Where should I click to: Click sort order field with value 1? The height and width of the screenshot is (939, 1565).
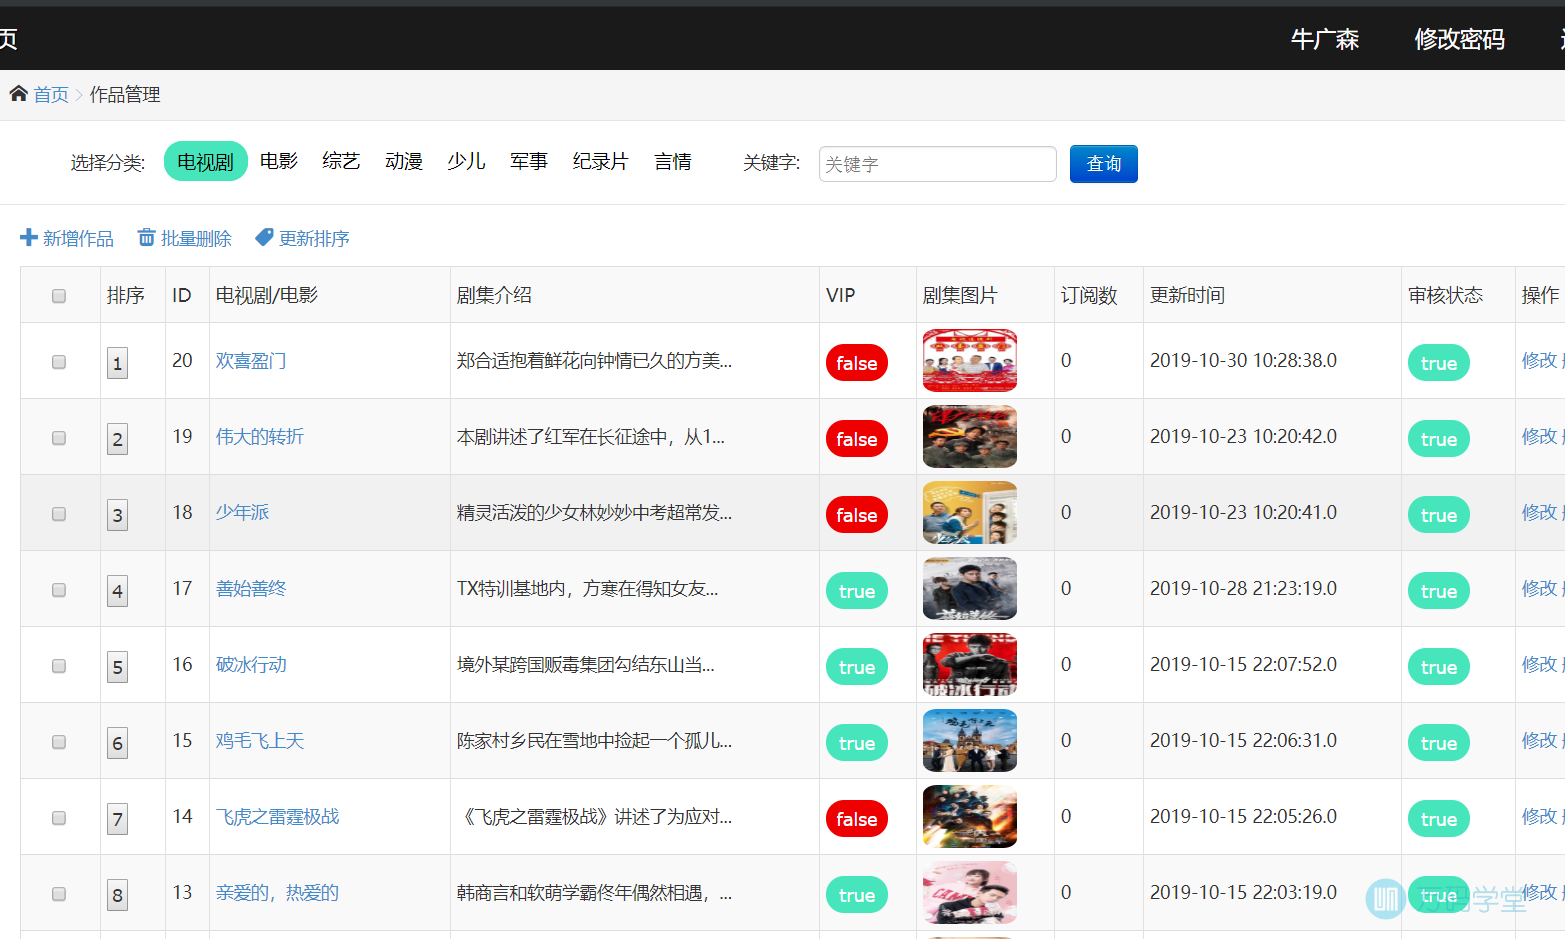[x=117, y=363]
